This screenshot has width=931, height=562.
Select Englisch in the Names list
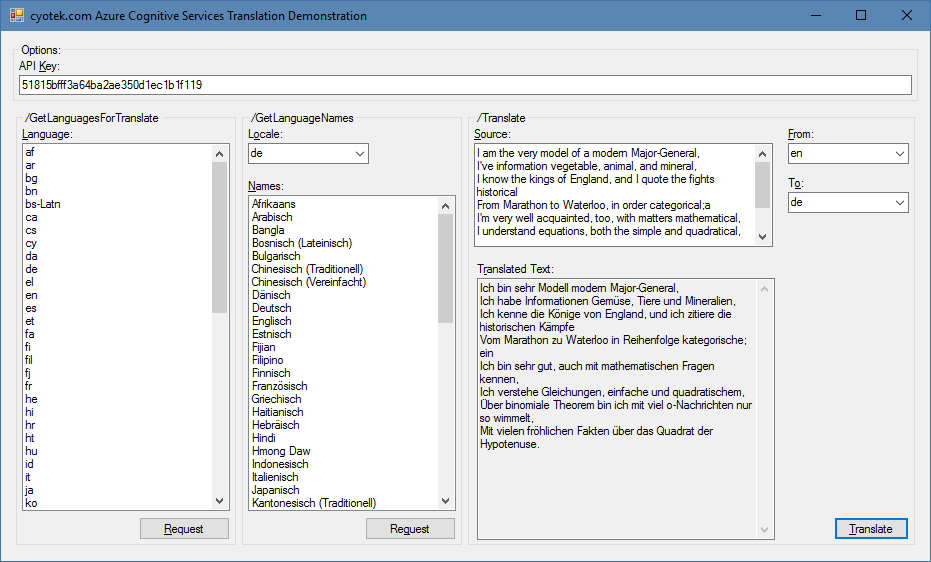click(x=344, y=322)
